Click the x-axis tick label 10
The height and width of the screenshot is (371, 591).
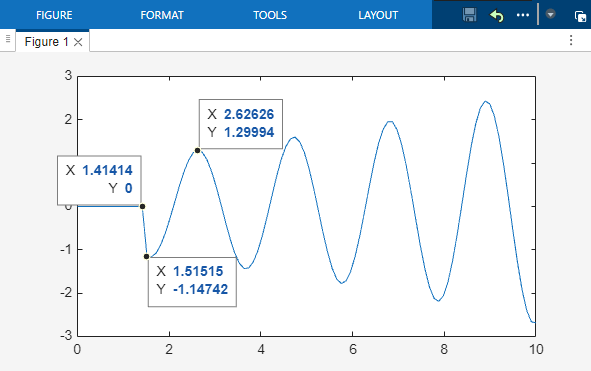pos(536,349)
